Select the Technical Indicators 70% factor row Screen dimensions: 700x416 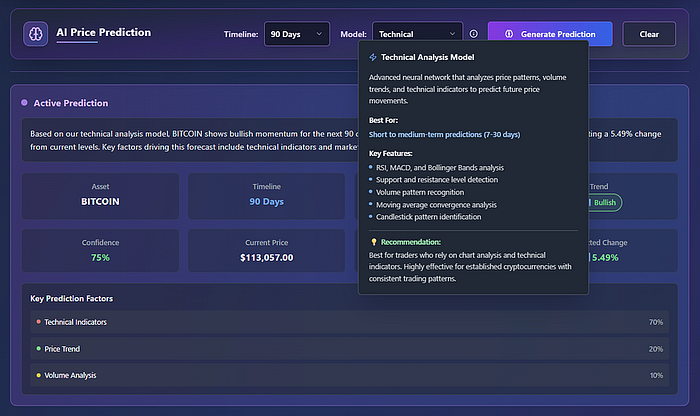(350, 322)
